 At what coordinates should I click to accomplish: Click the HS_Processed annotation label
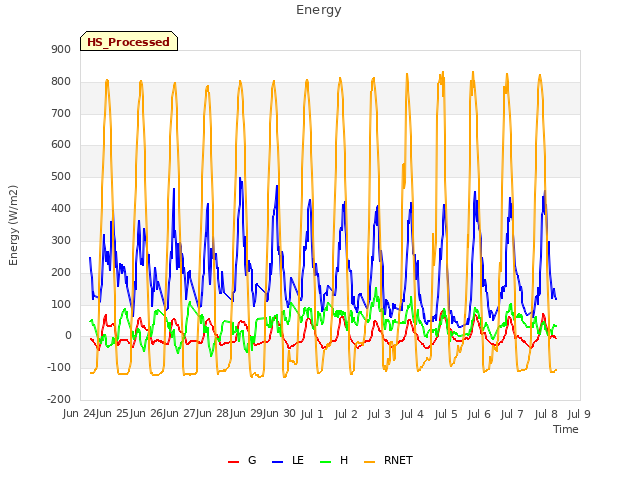tap(129, 42)
